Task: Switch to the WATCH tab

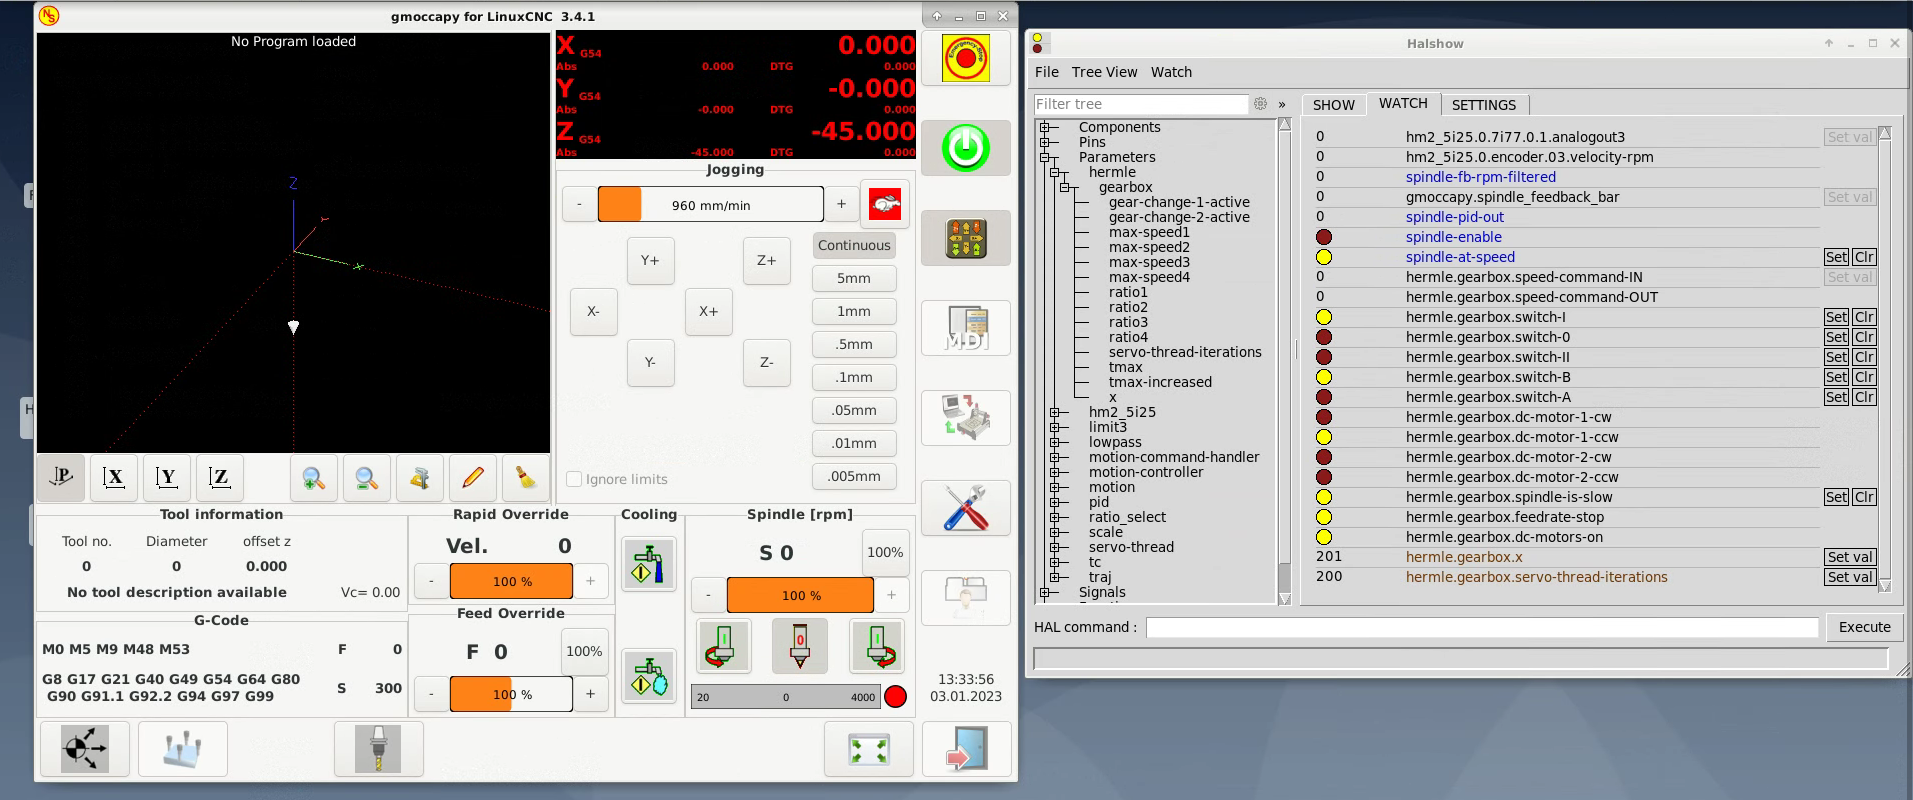Action: pyautogui.click(x=1403, y=103)
